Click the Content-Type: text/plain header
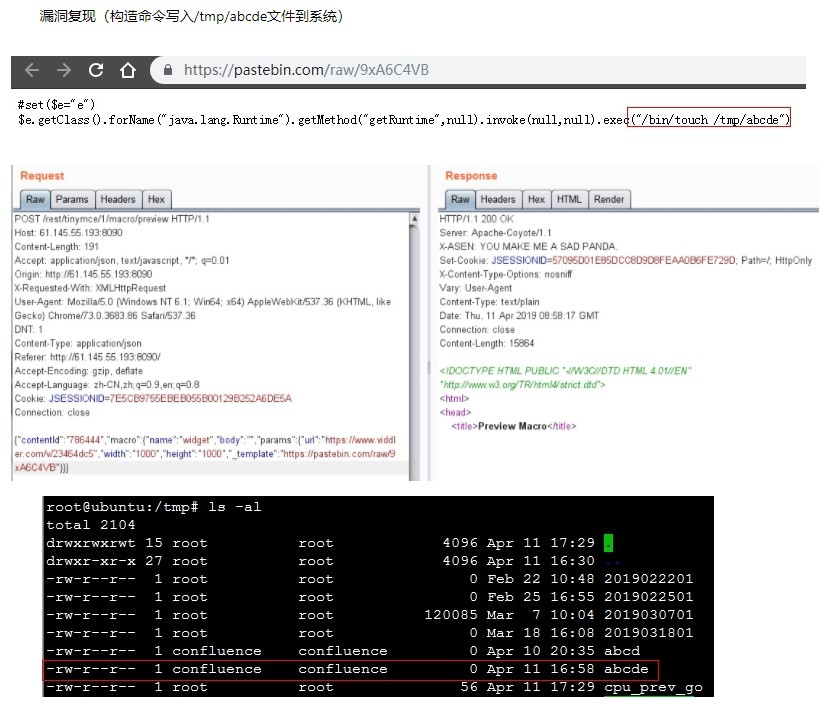Screen dimensions: 824x718 [489, 302]
